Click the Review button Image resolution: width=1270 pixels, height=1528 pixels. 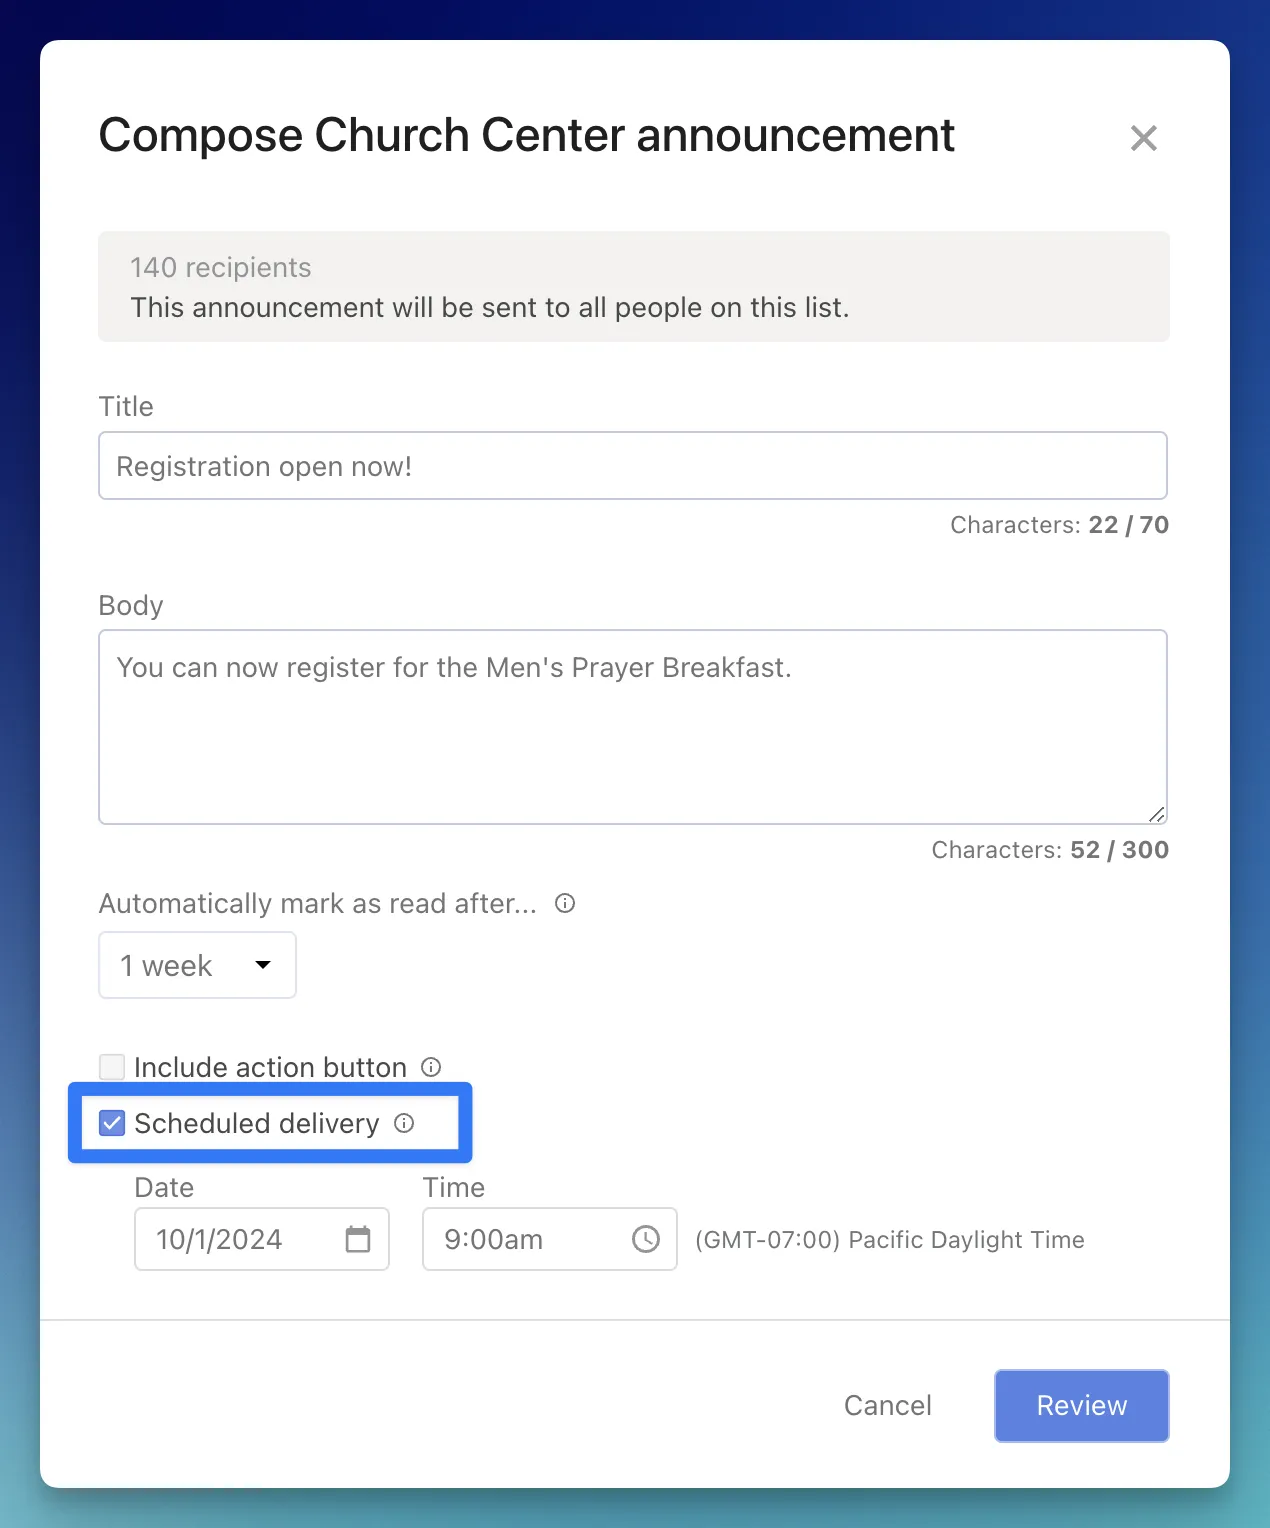(1081, 1405)
